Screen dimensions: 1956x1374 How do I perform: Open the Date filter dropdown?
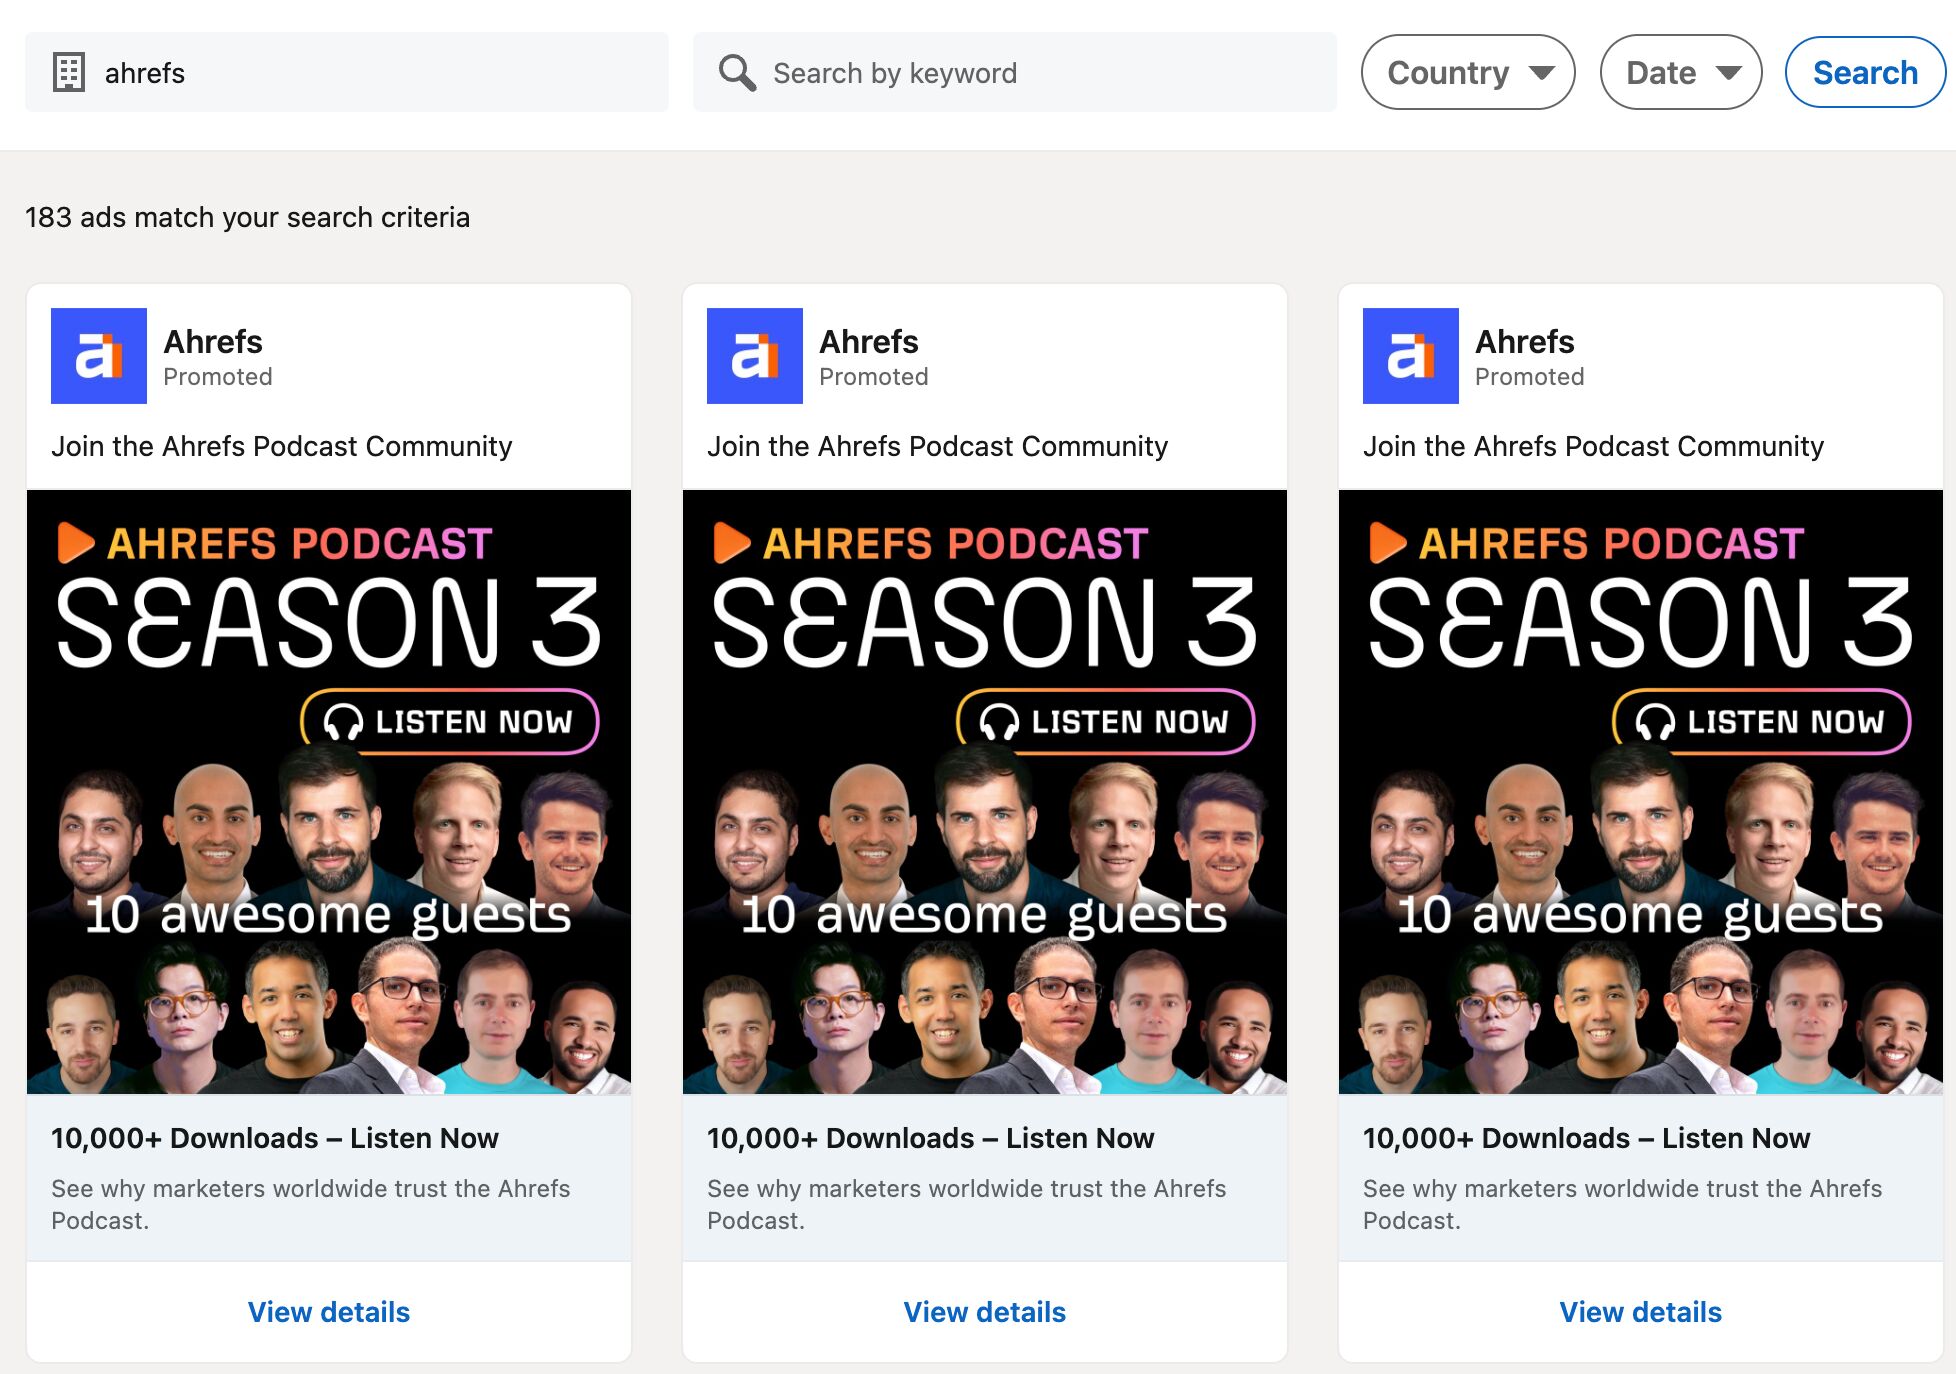point(1681,72)
